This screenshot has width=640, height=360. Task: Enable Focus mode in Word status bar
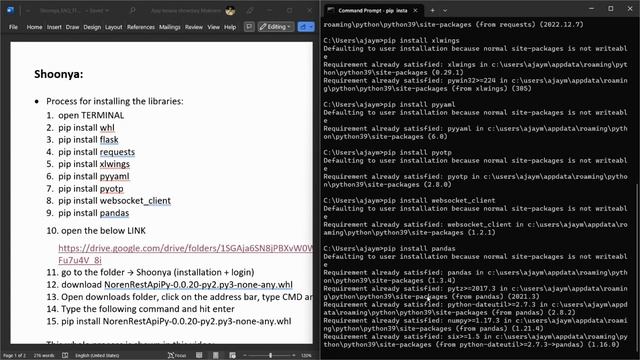point(177,356)
